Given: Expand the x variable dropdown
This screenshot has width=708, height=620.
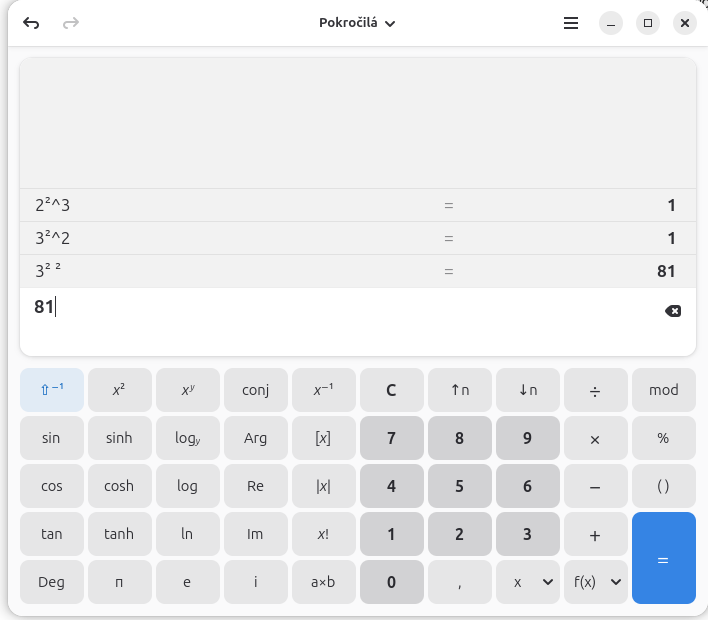Looking at the screenshot, I should coord(527,582).
